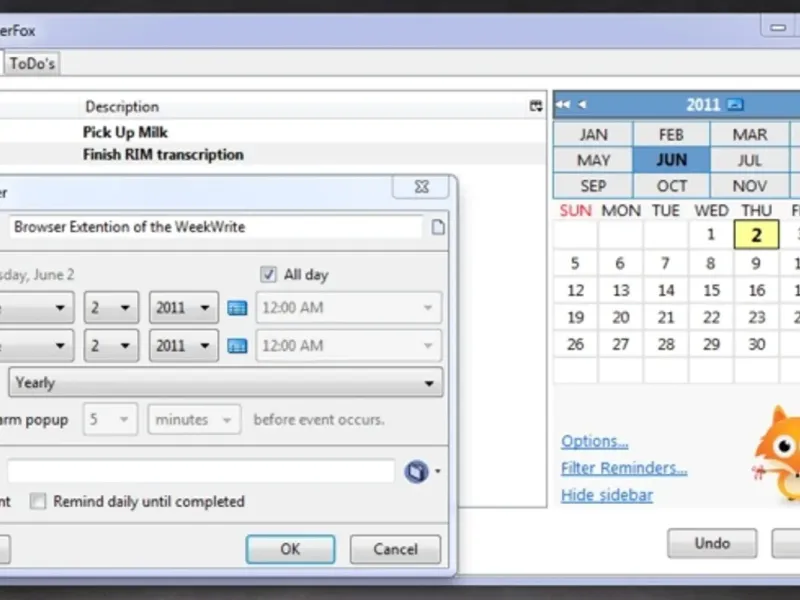Minimize the ReminderFox window
This screenshot has height=600, width=800.
coord(778,28)
